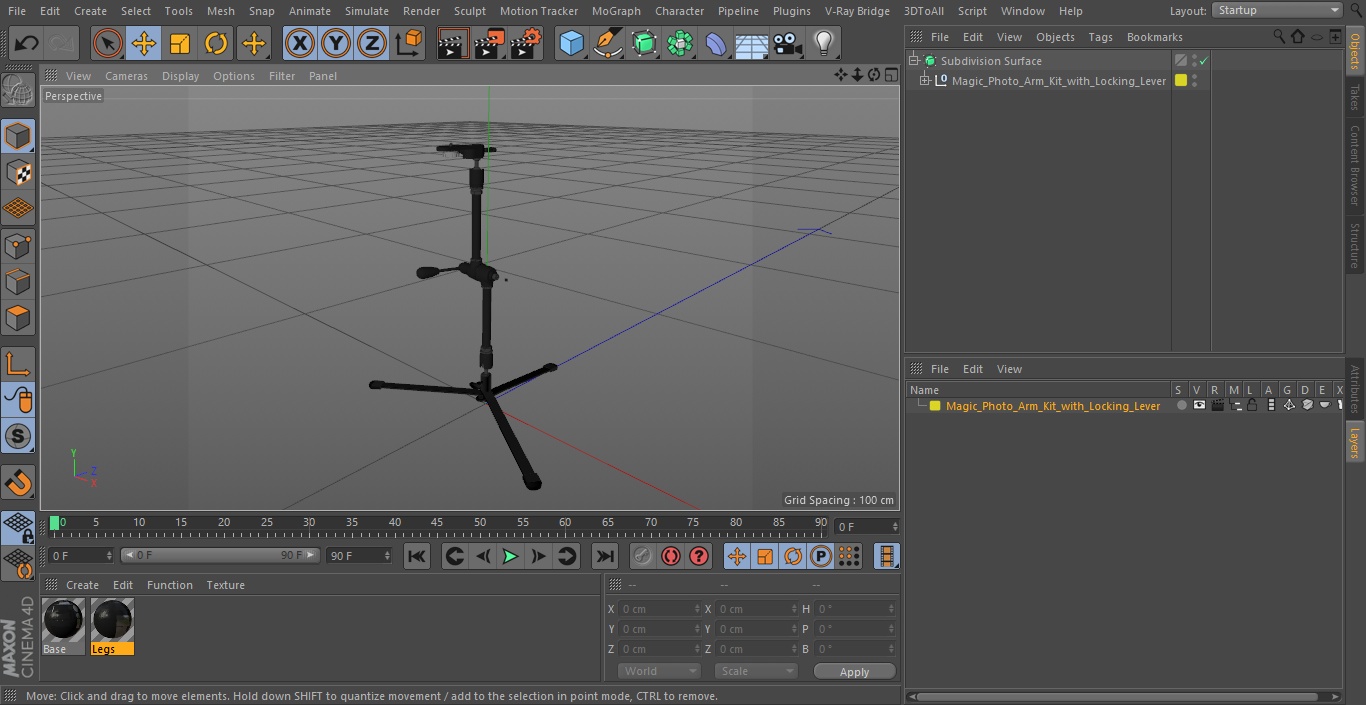Viewport: 1366px width, 705px height.
Task: Toggle layer Solo dot
Action: point(1181,405)
